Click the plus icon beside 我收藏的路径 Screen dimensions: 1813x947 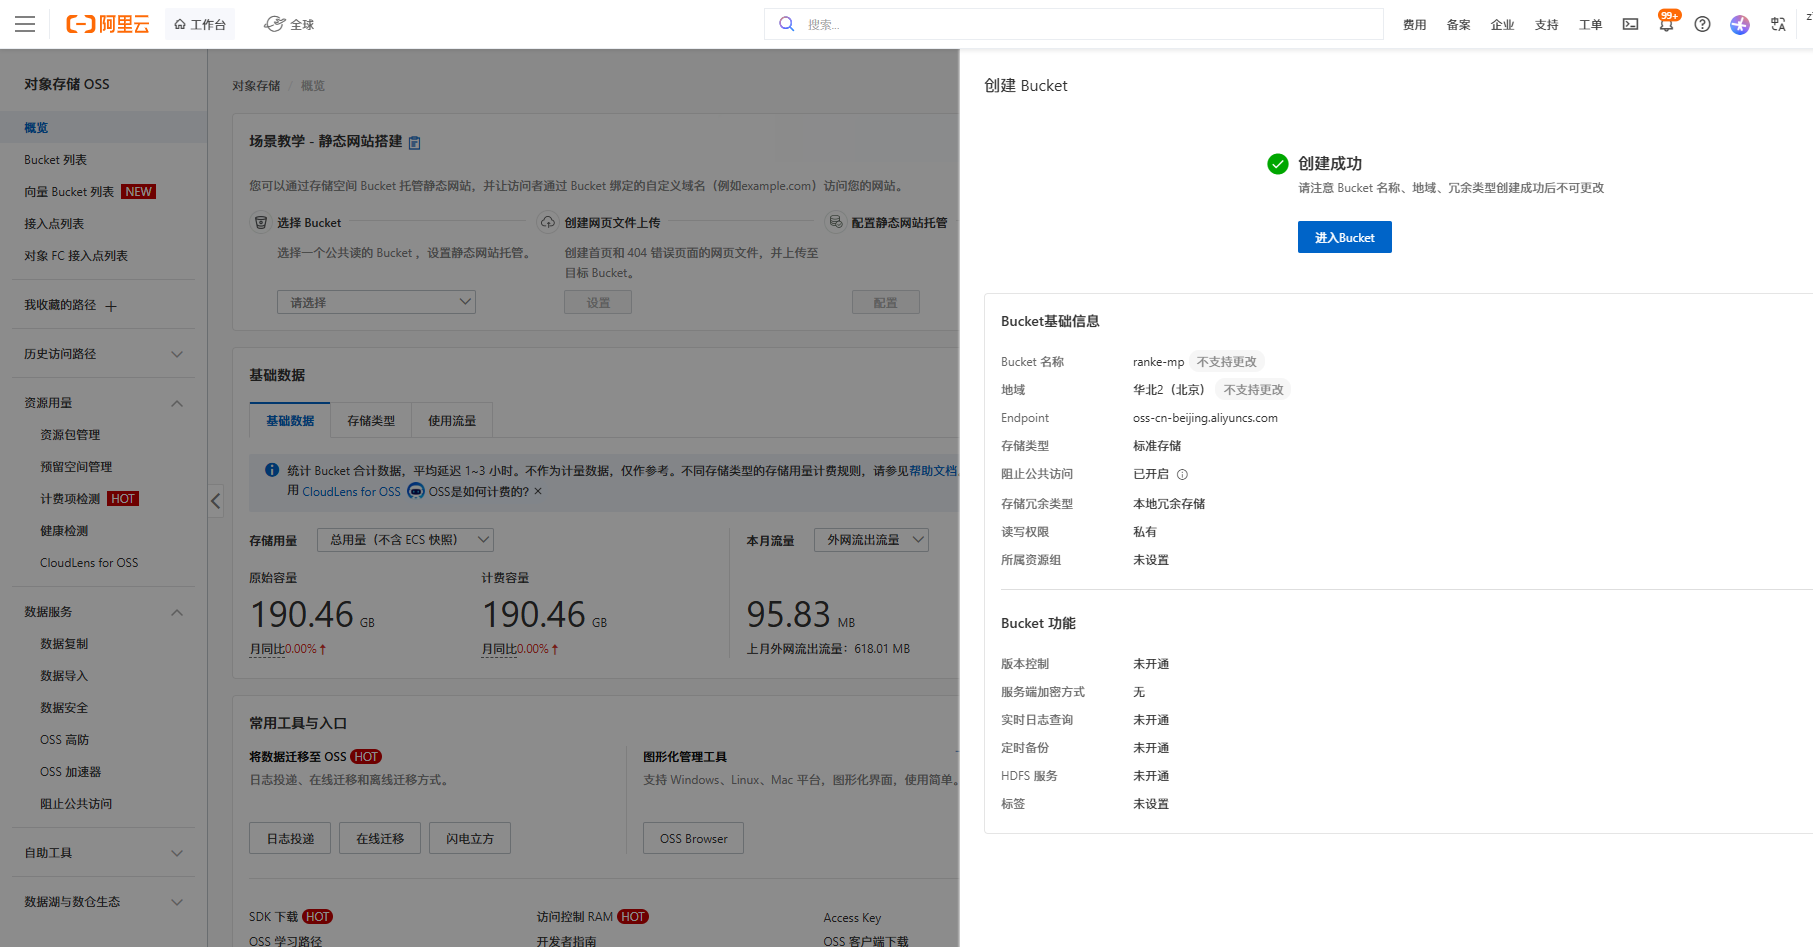(111, 306)
